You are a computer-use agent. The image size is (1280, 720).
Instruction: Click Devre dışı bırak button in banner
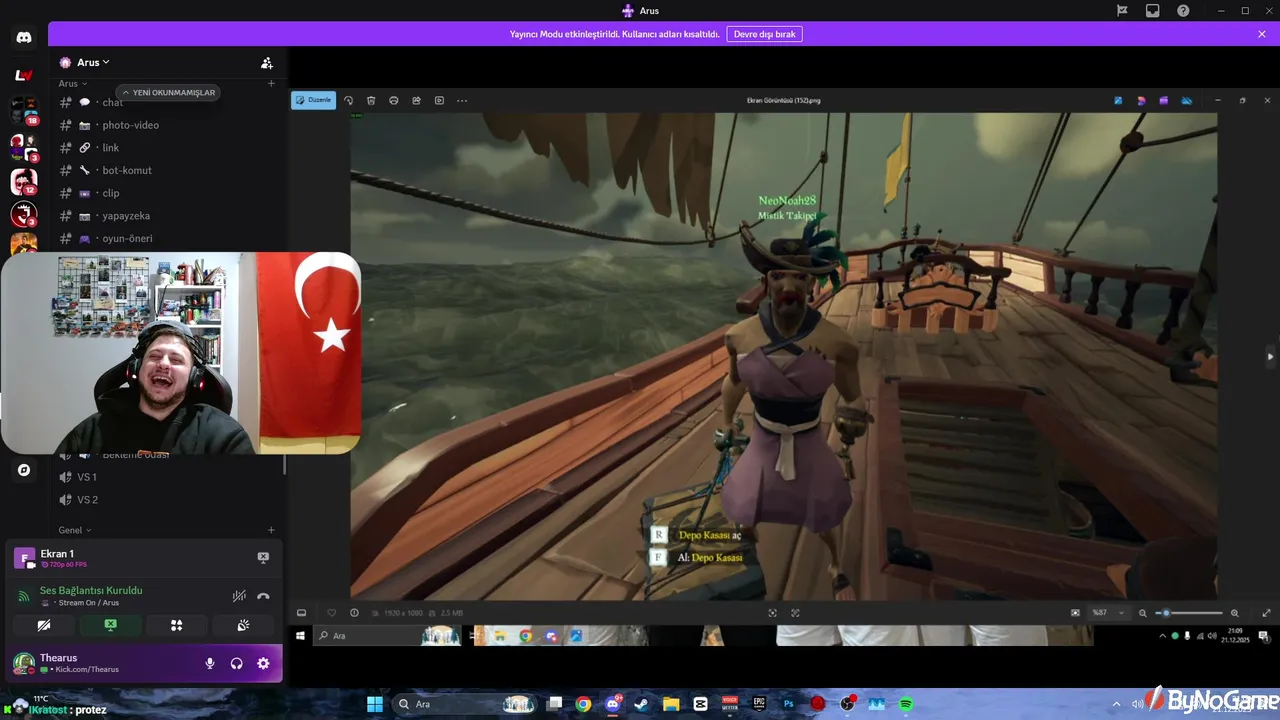764,34
